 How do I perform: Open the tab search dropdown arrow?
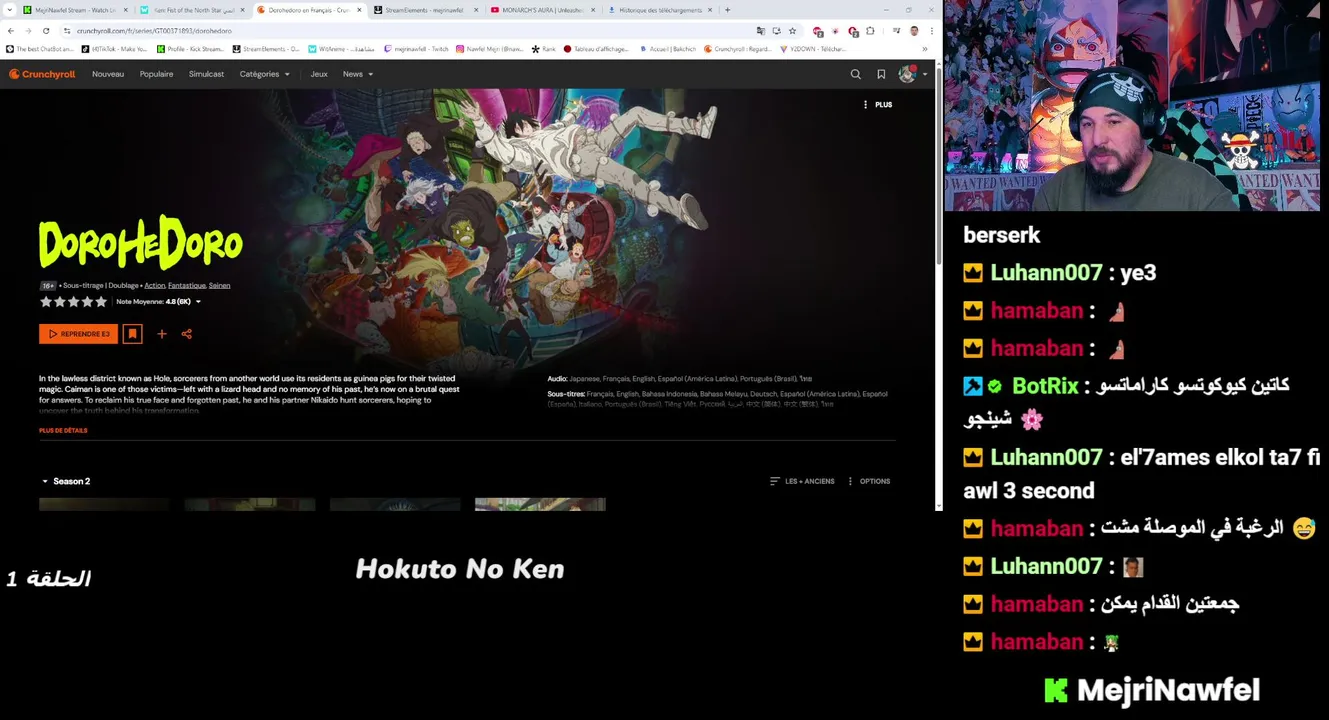[x=11, y=10]
